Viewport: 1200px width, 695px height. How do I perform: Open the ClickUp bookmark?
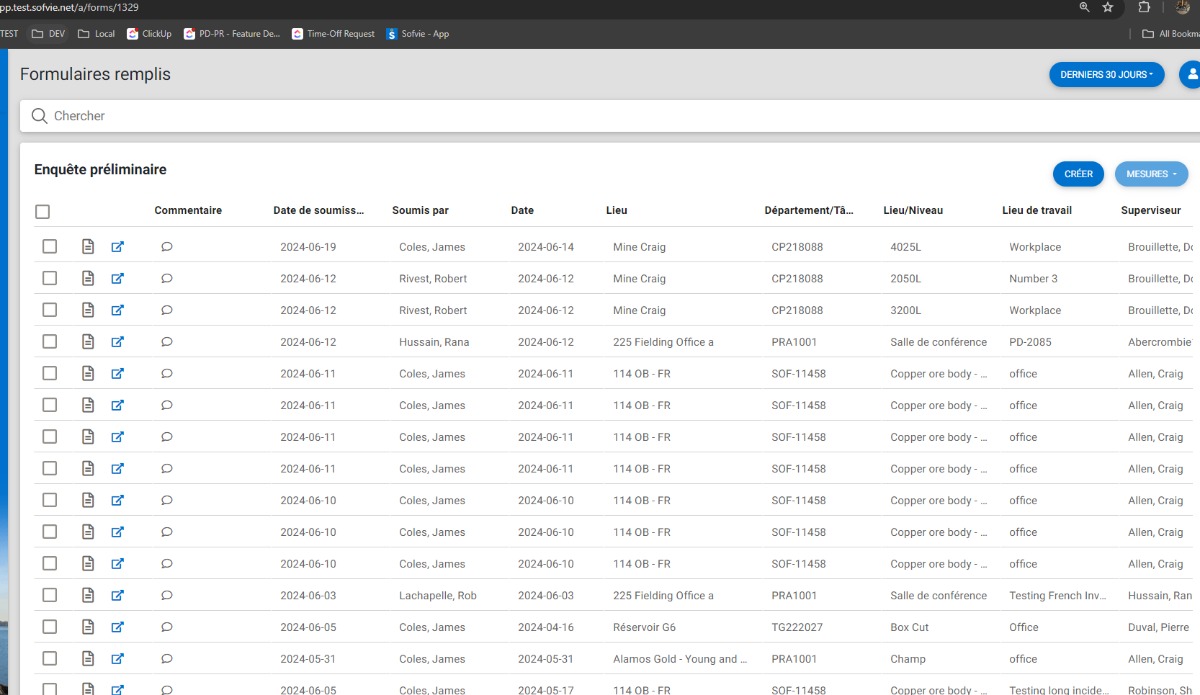[x=149, y=34]
